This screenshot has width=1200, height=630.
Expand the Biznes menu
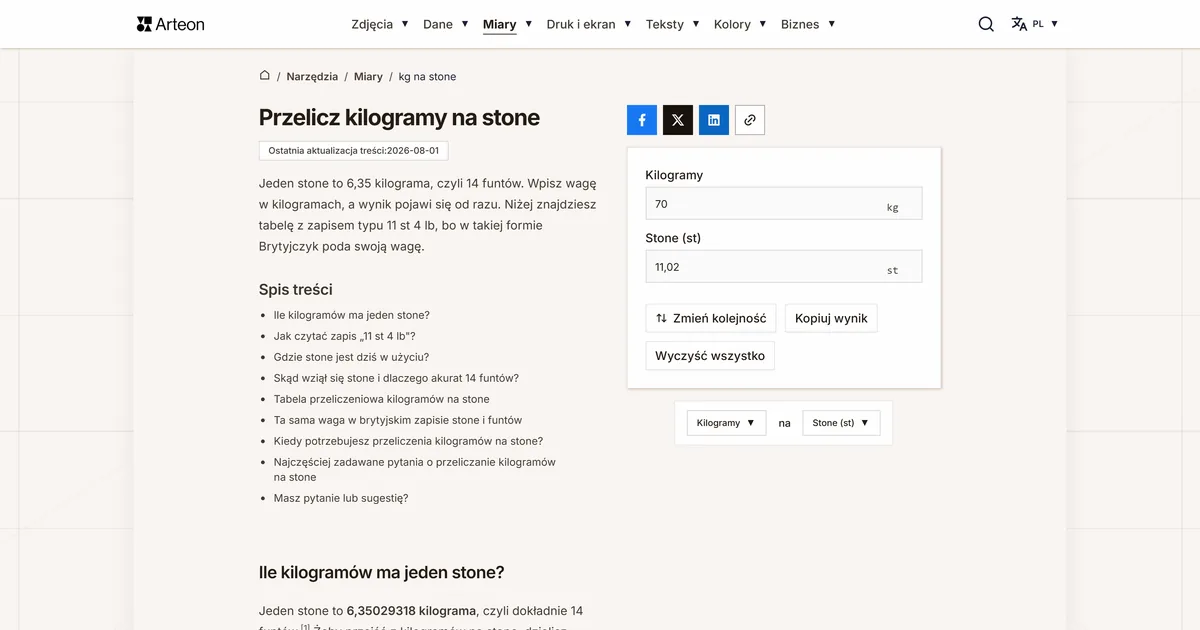click(x=808, y=24)
